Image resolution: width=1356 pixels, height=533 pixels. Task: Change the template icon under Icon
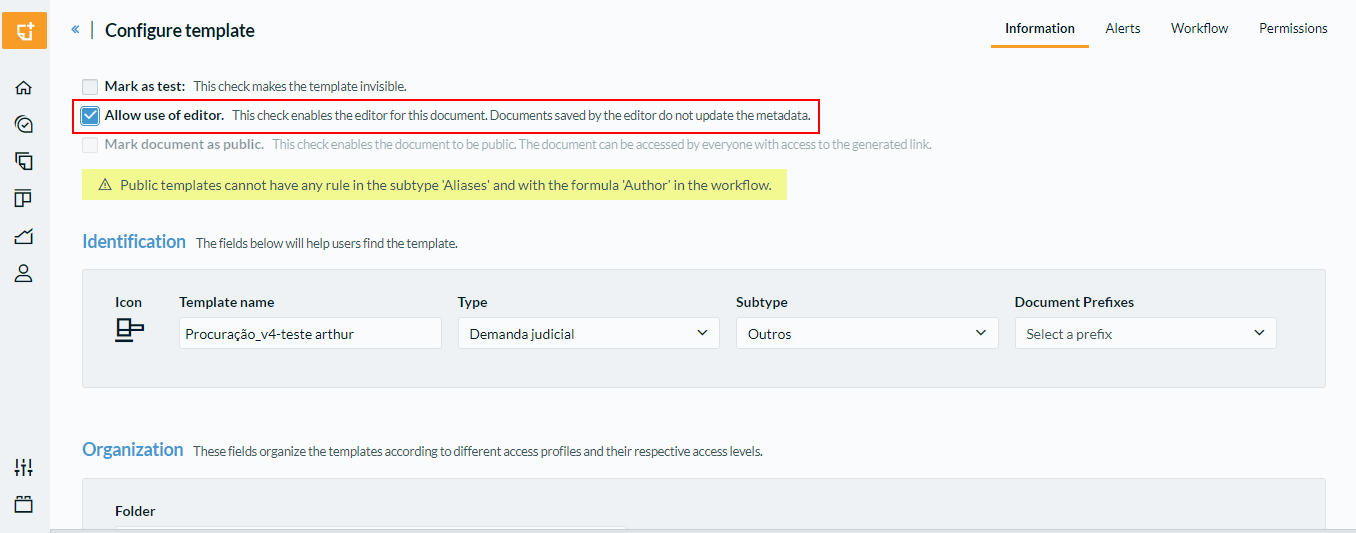[129, 330]
